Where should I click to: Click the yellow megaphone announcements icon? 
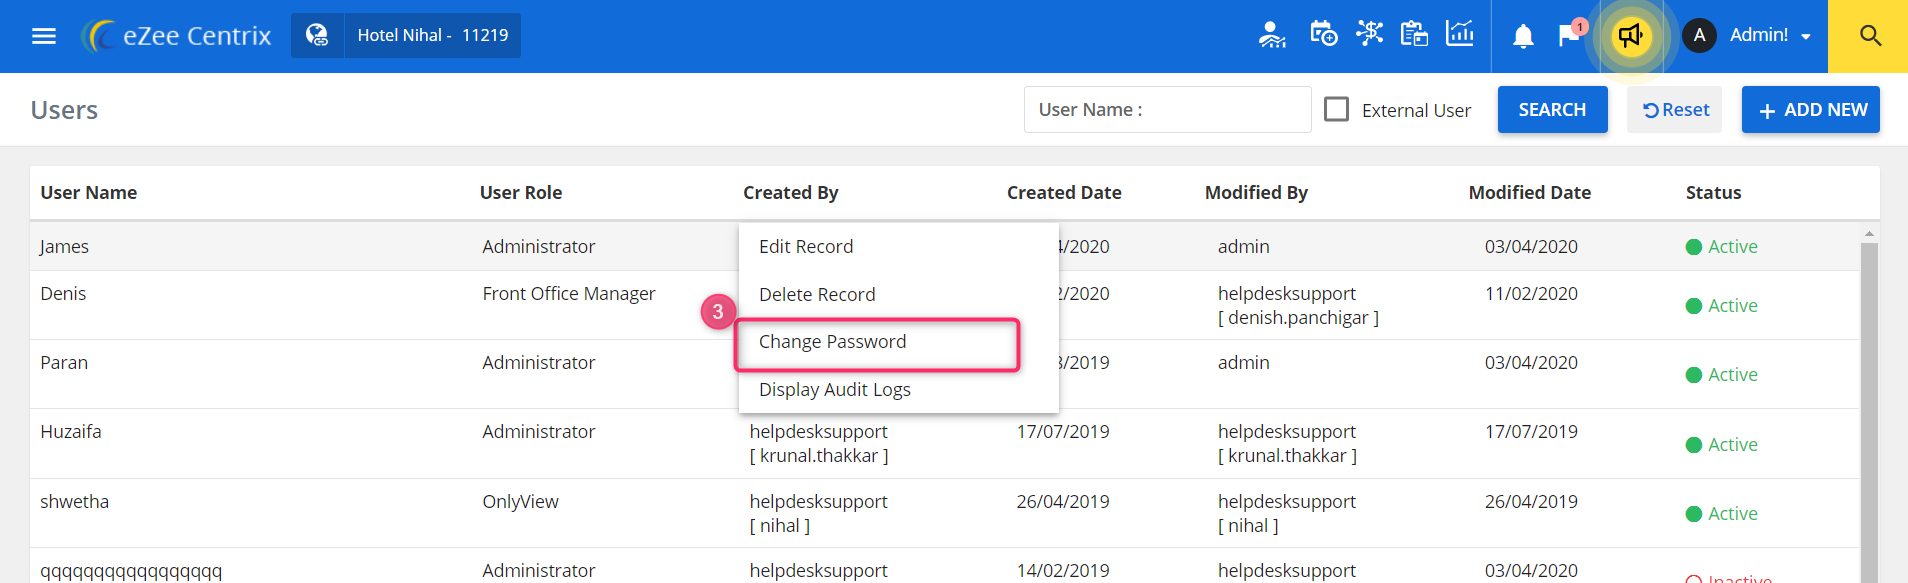(x=1631, y=36)
